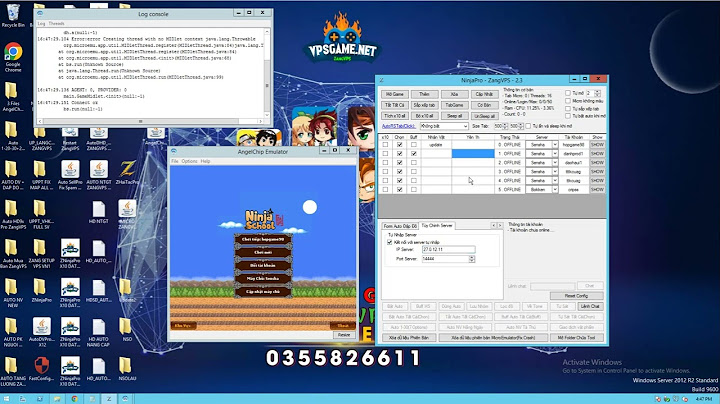Click the Reset Config button

pyautogui.click(x=576, y=296)
